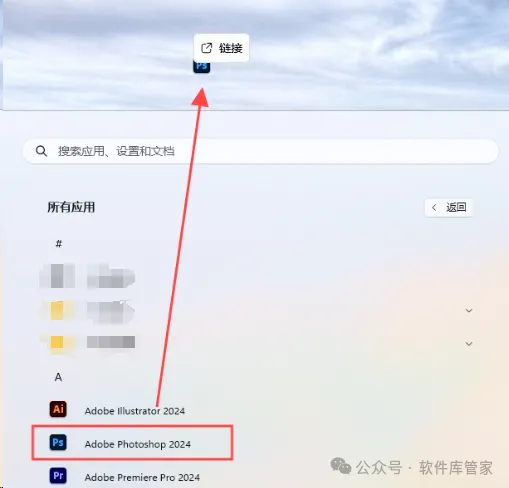Click the blurred gray app icon under #
The image size is (509, 488).
(57, 276)
